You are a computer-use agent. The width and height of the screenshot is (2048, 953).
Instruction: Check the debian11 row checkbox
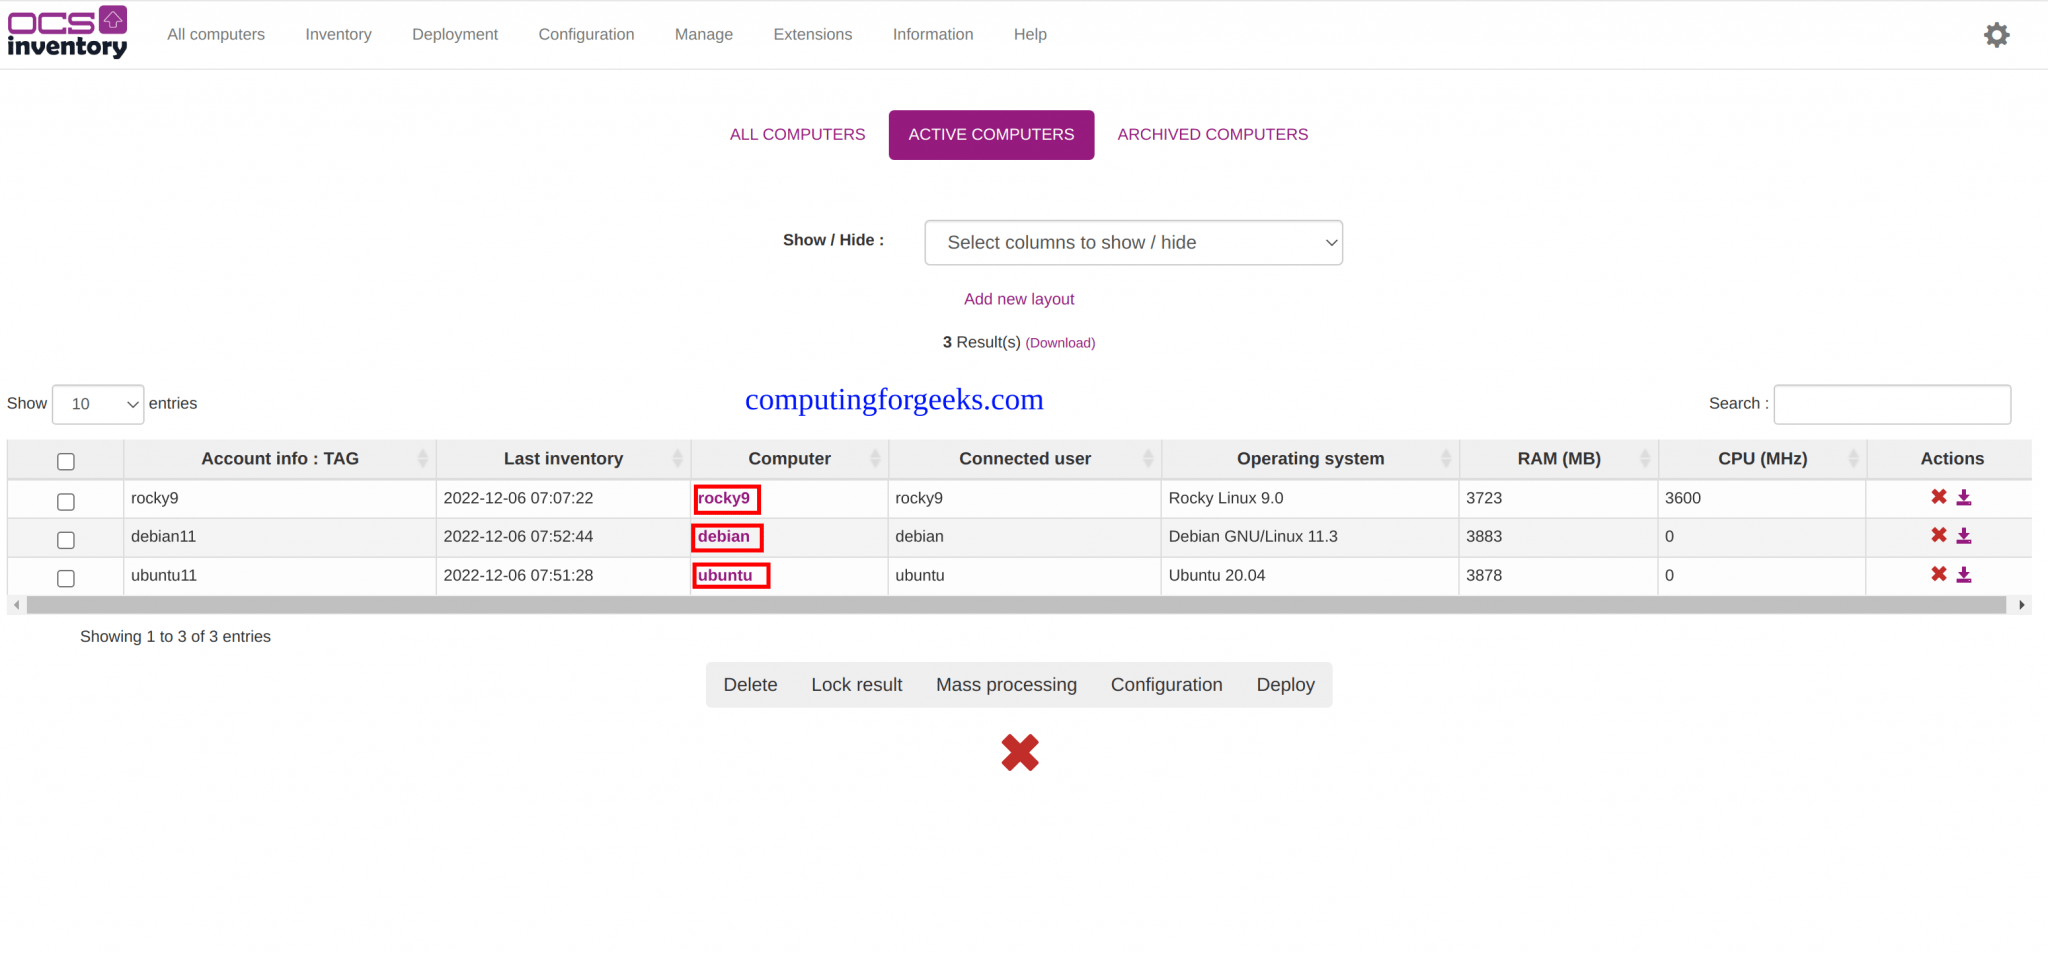(66, 540)
